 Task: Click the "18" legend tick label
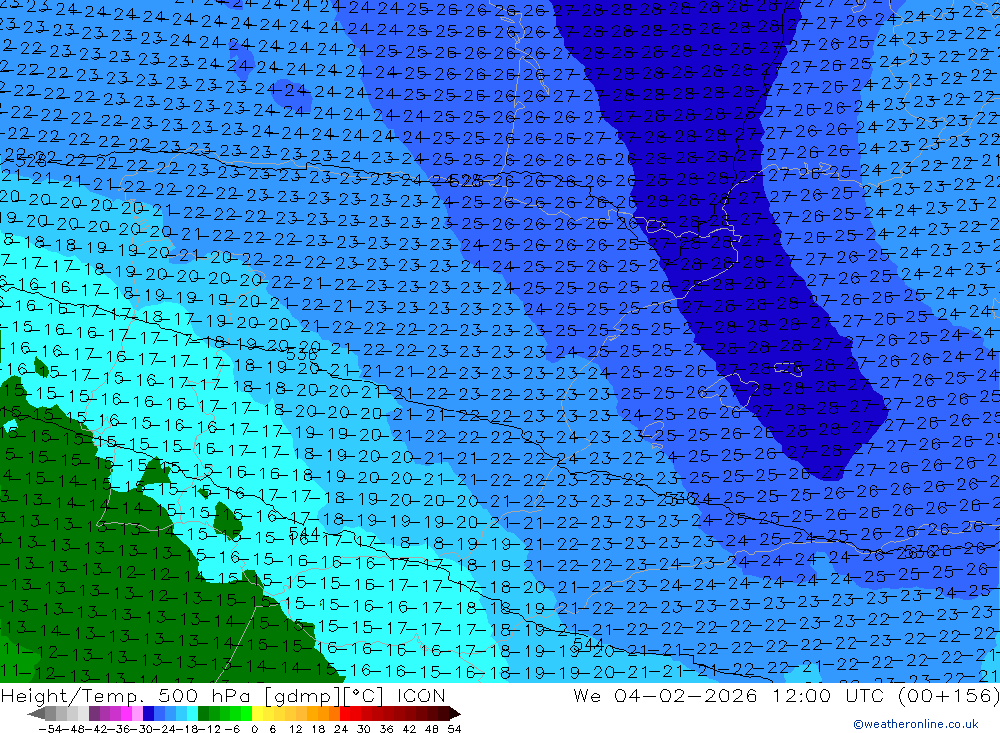[318, 729]
